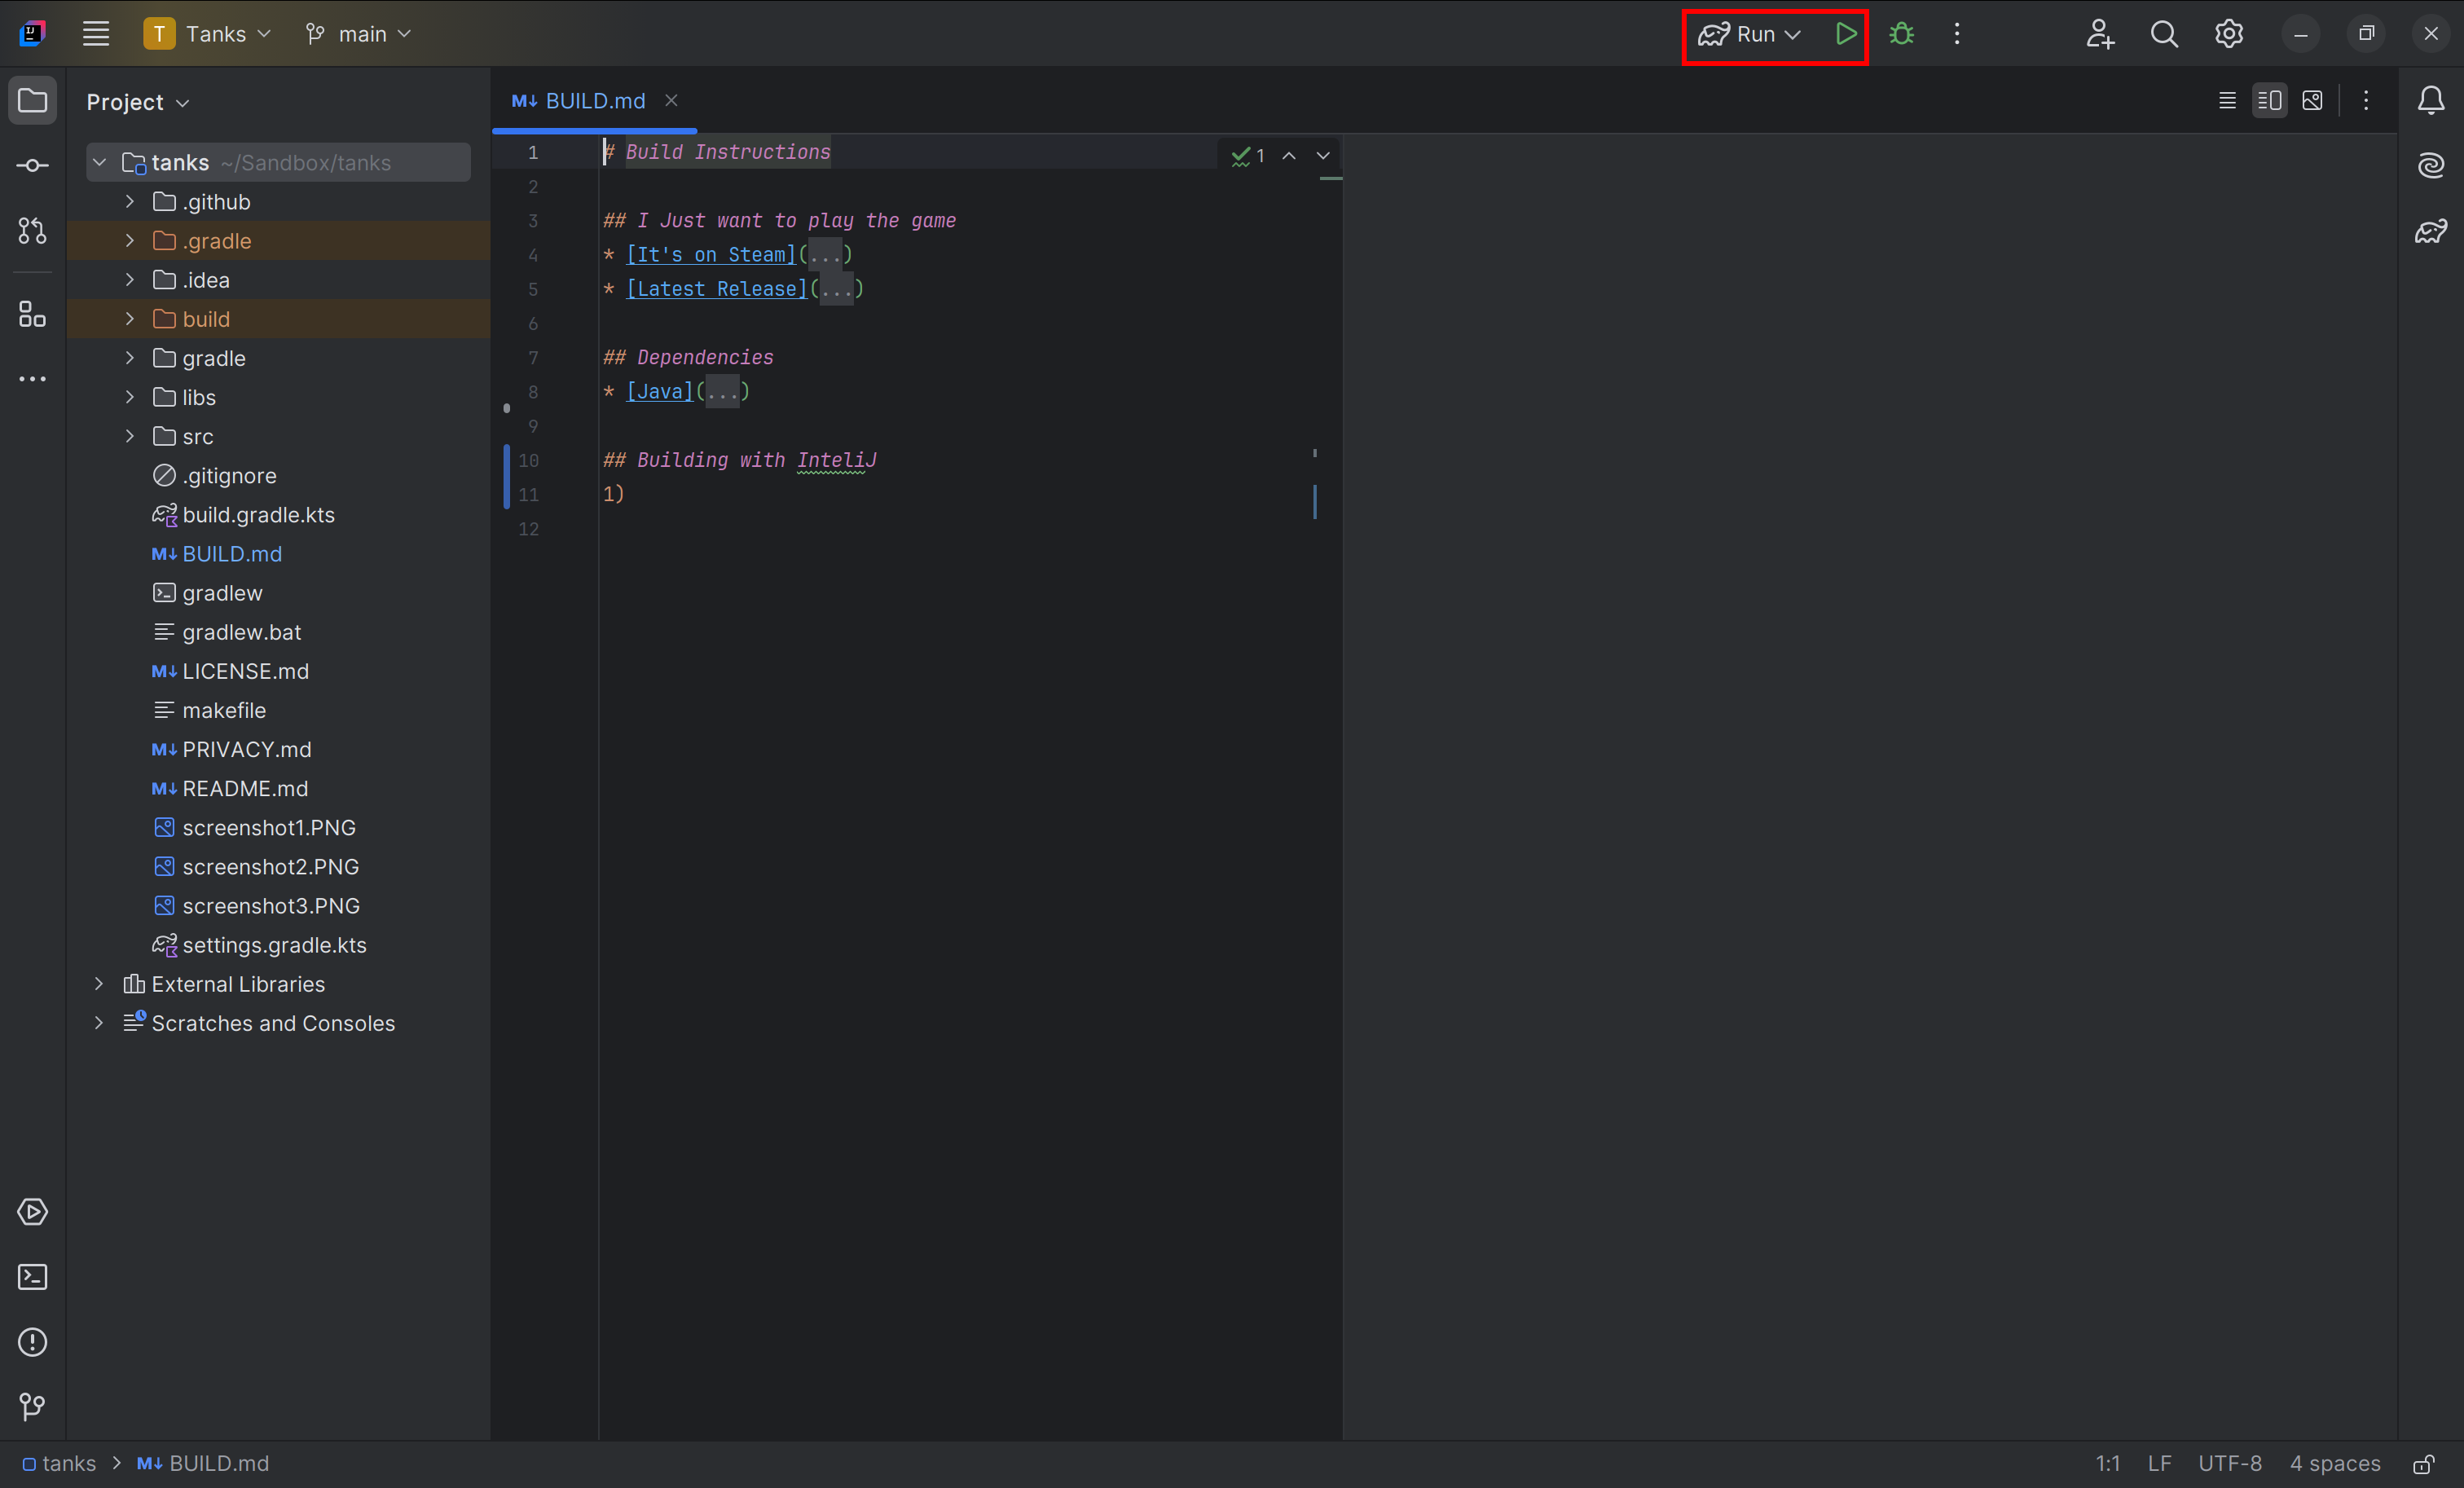
Task: Collapse the tanks root folder
Action: click(x=99, y=162)
